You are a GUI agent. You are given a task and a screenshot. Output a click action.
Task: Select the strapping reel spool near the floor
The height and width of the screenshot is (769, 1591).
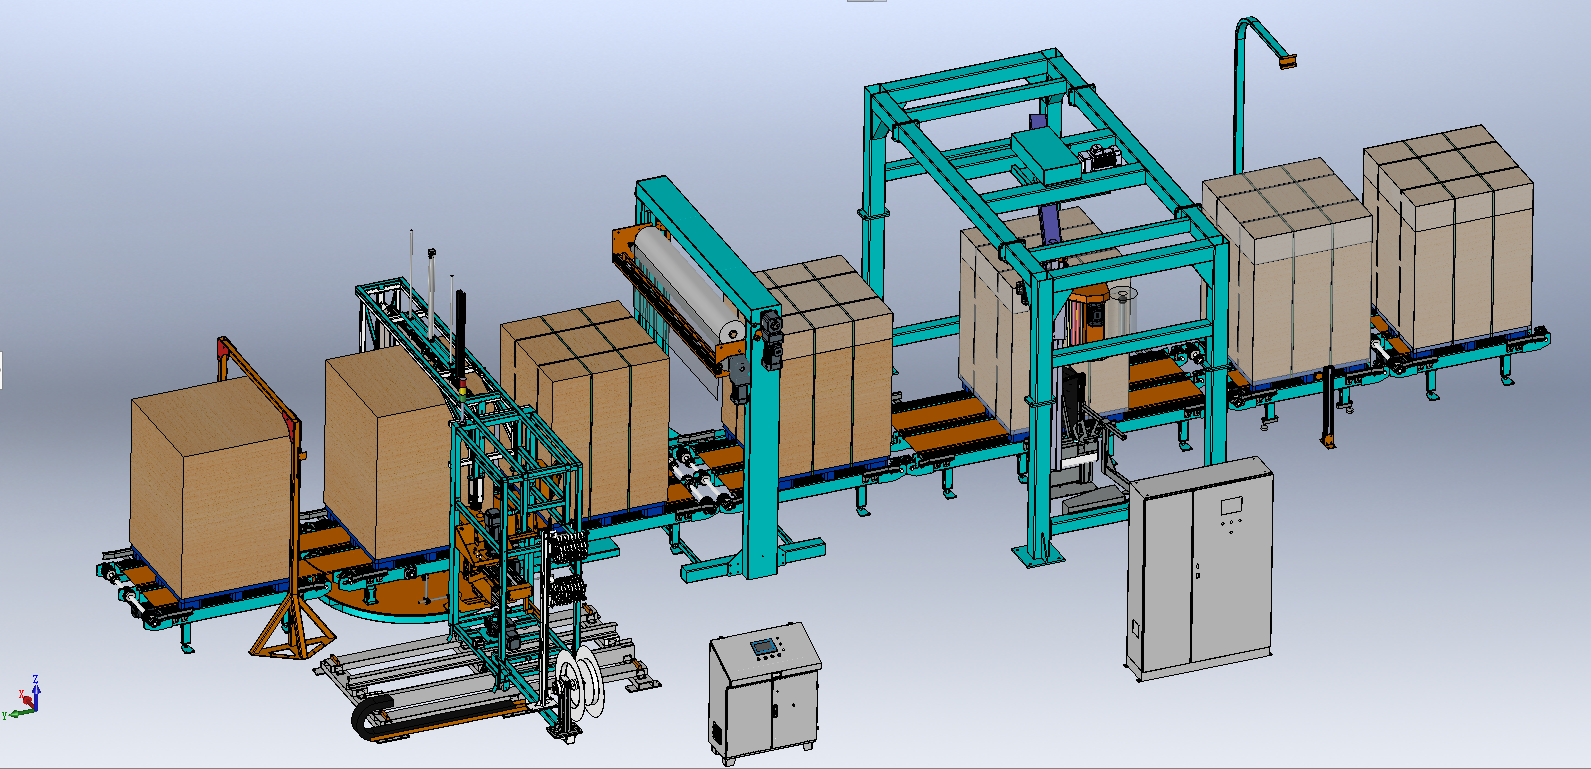580,682
